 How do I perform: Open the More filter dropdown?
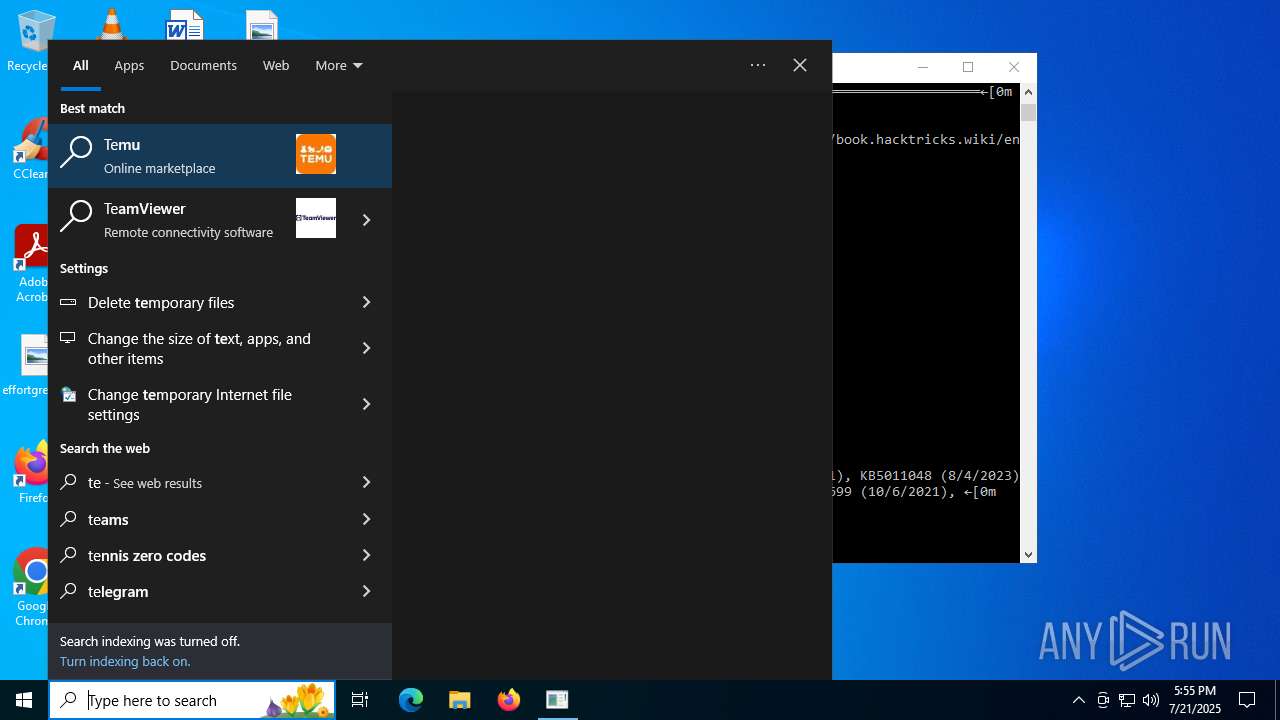[338, 65]
